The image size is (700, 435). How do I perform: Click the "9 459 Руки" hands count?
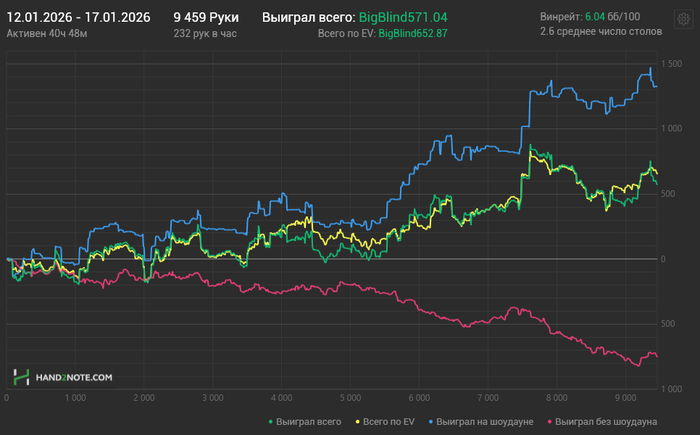point(205,17)
